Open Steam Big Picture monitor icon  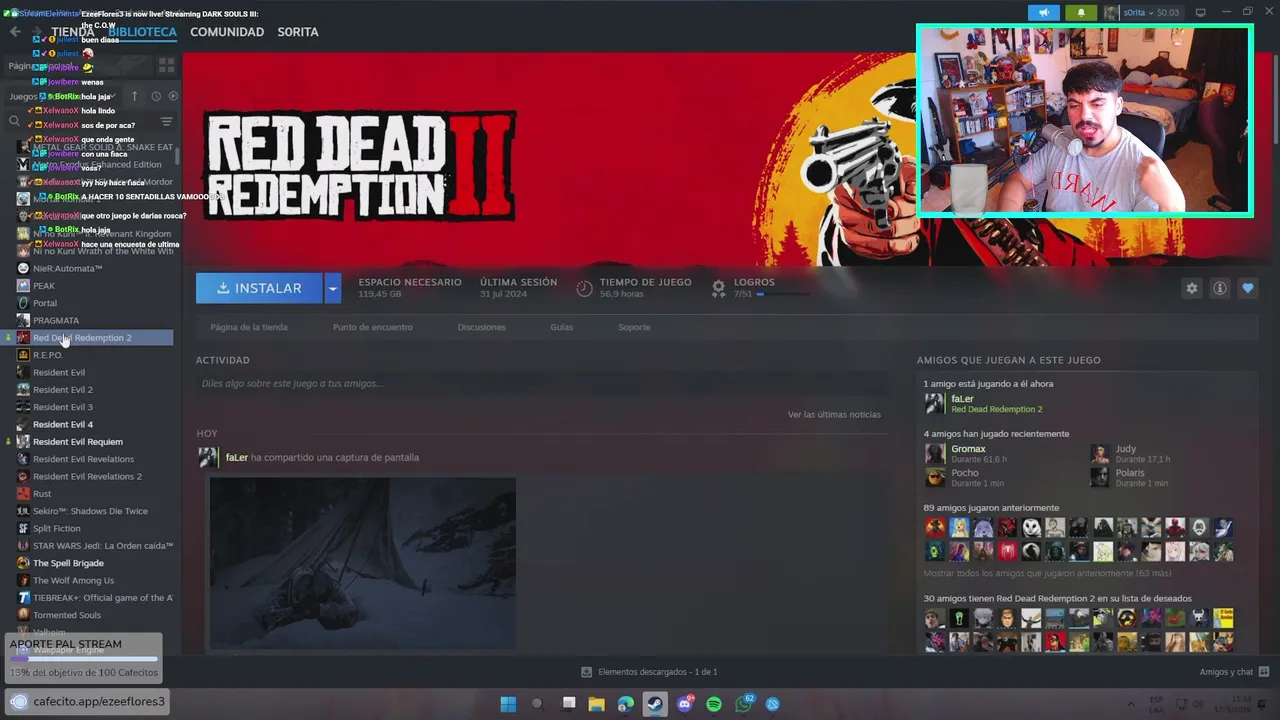[x=1201, y=13]
